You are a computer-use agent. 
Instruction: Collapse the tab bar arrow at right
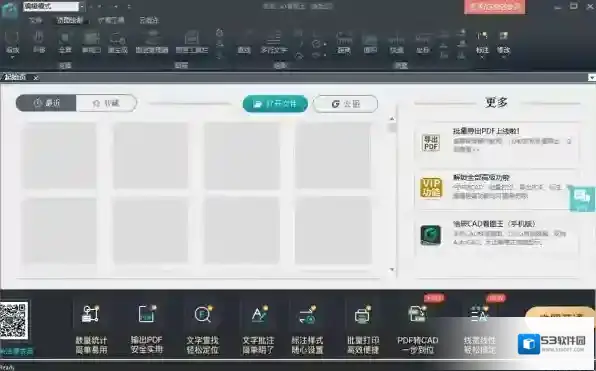click(x=591, y=78)
